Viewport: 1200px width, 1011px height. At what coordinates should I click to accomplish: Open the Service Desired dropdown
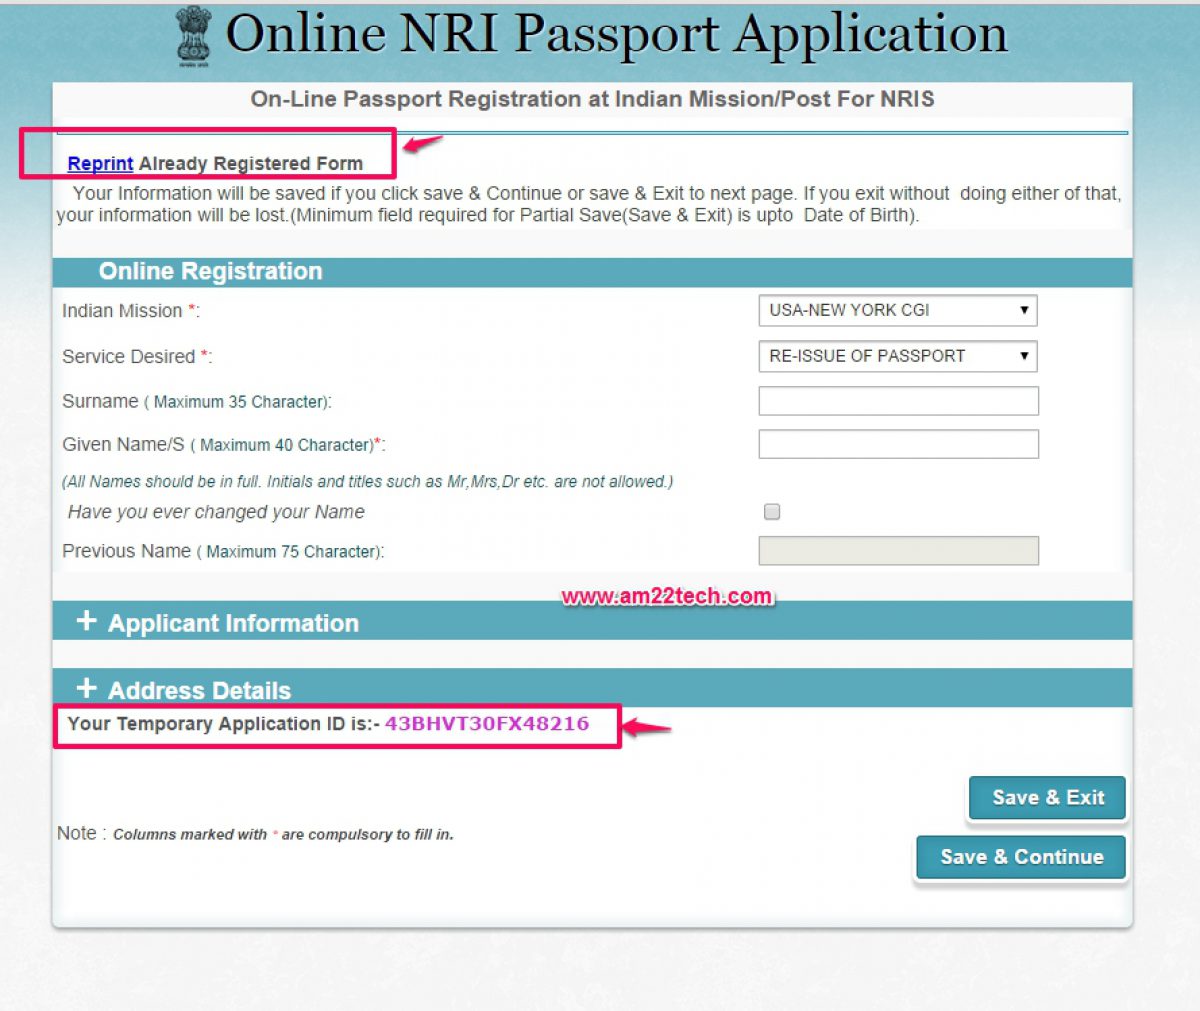tap(897, 356)
